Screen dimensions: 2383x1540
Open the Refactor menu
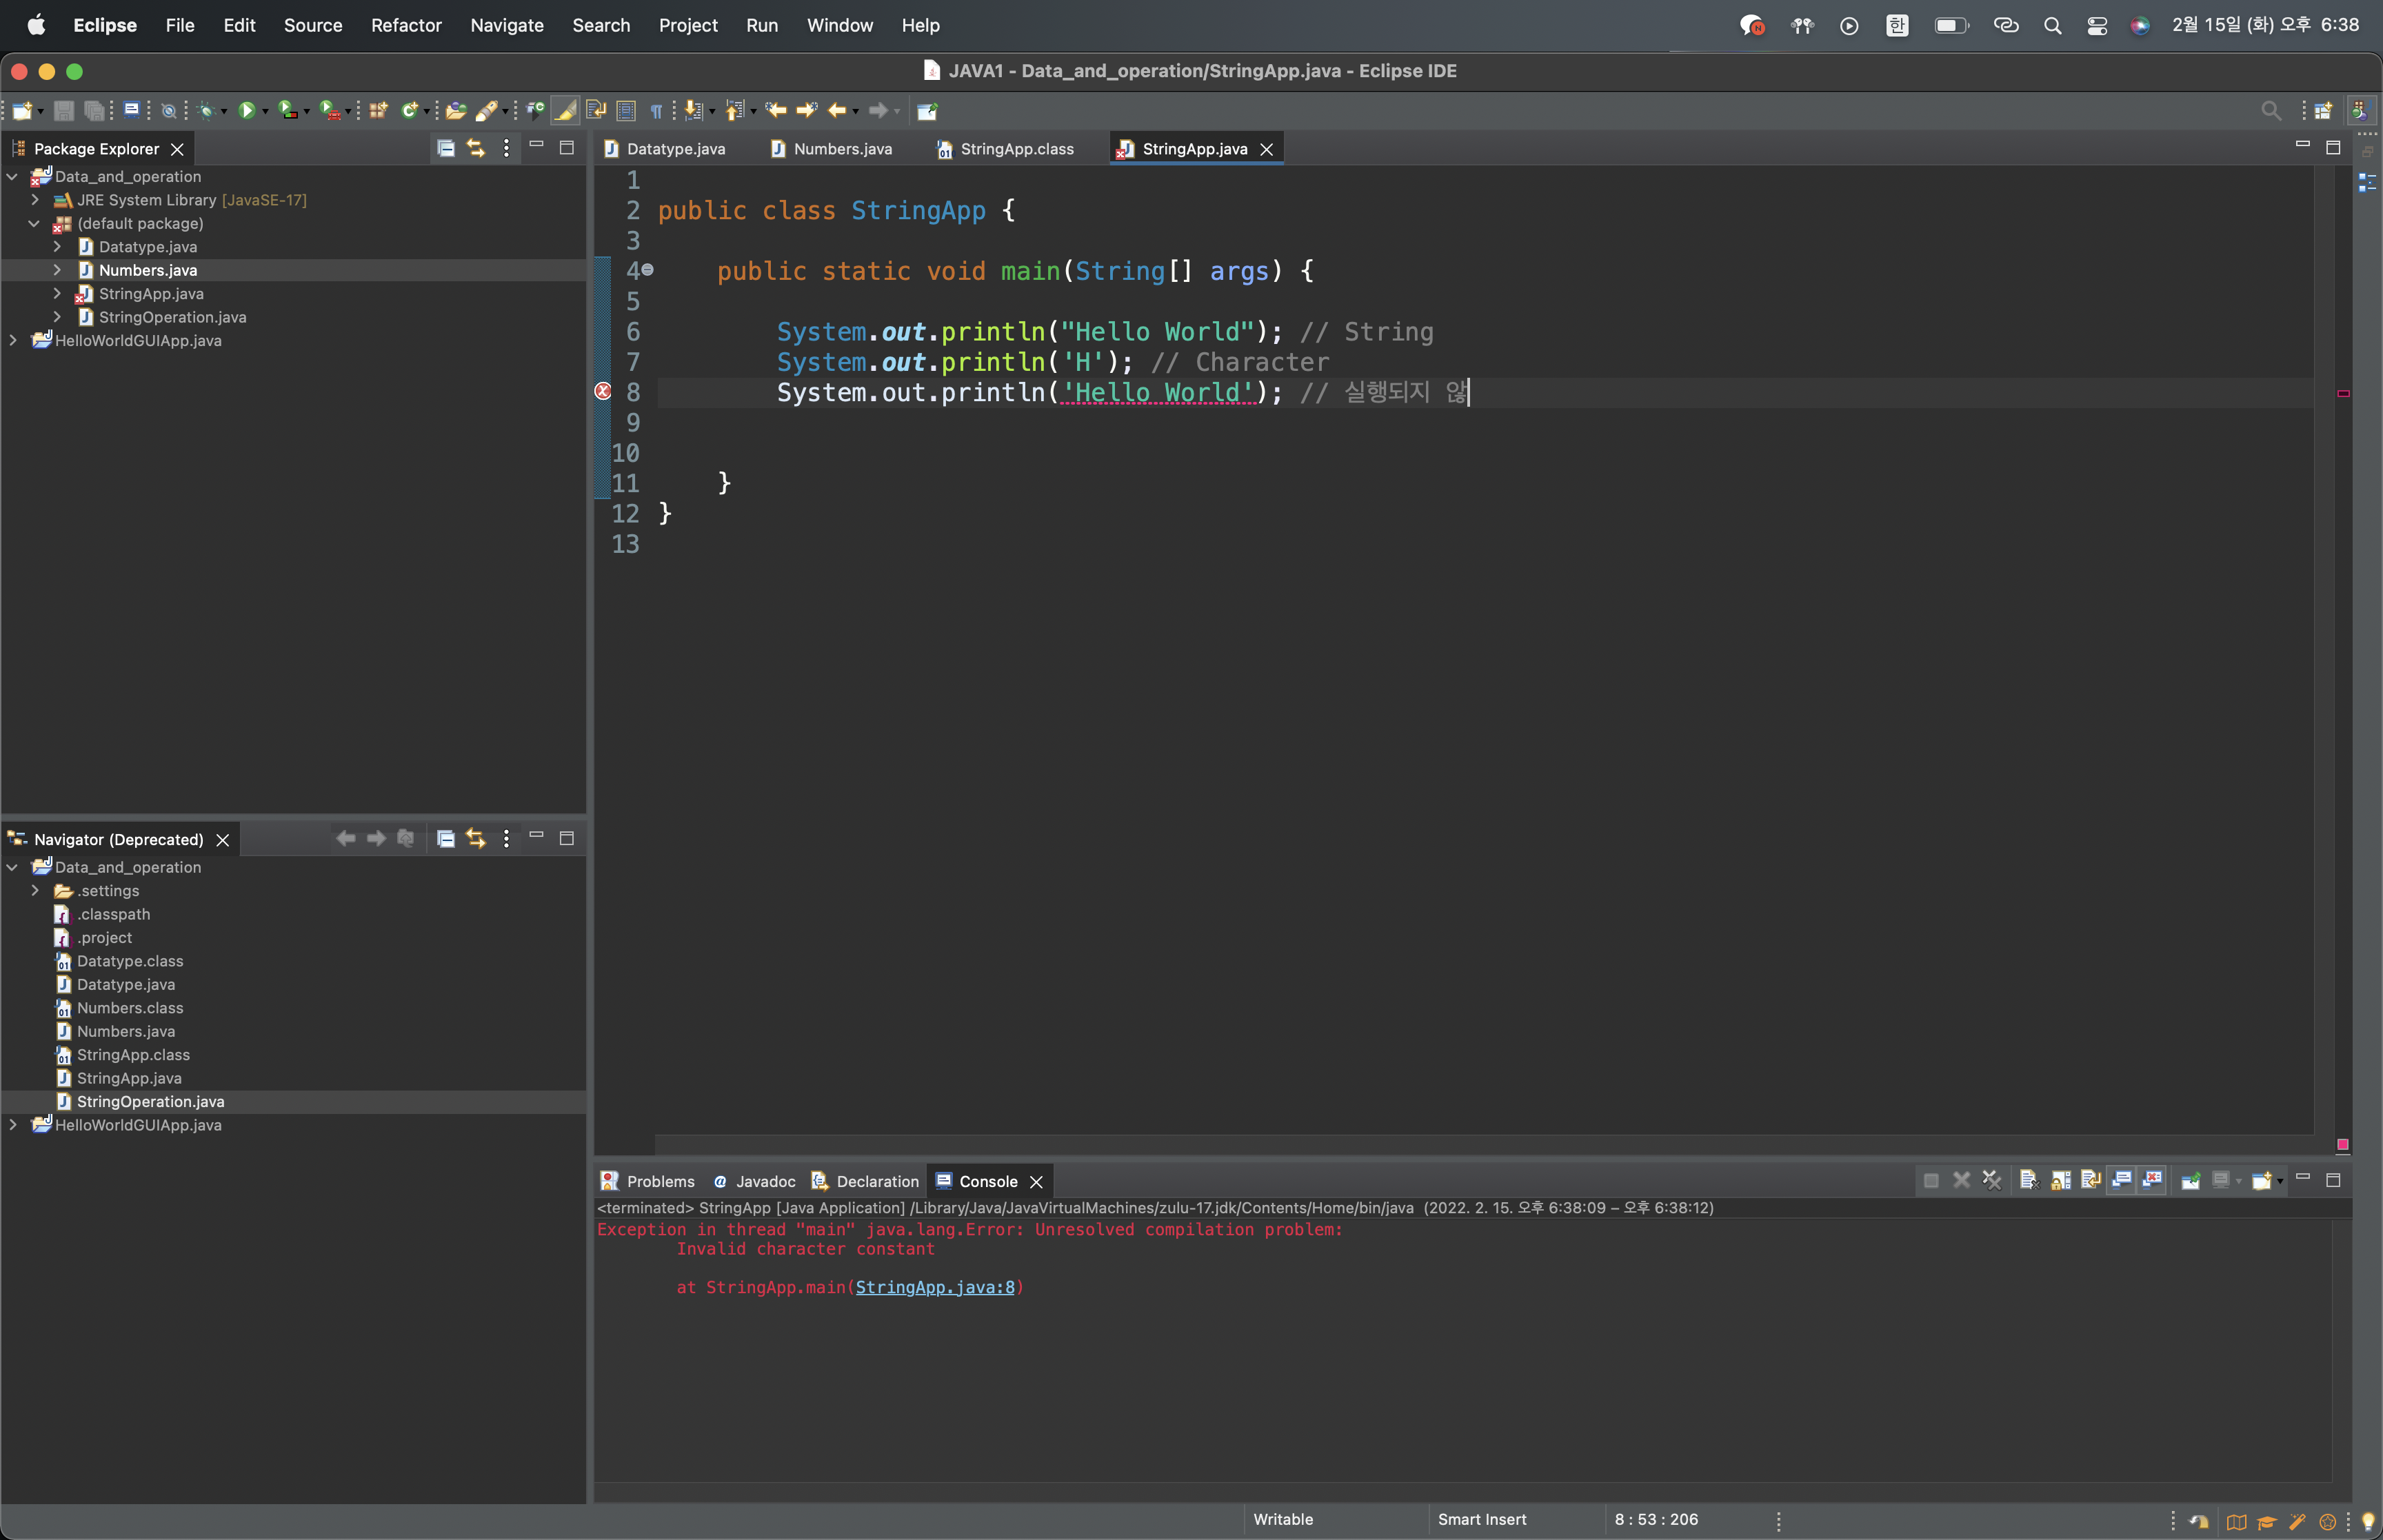point(406,25)
